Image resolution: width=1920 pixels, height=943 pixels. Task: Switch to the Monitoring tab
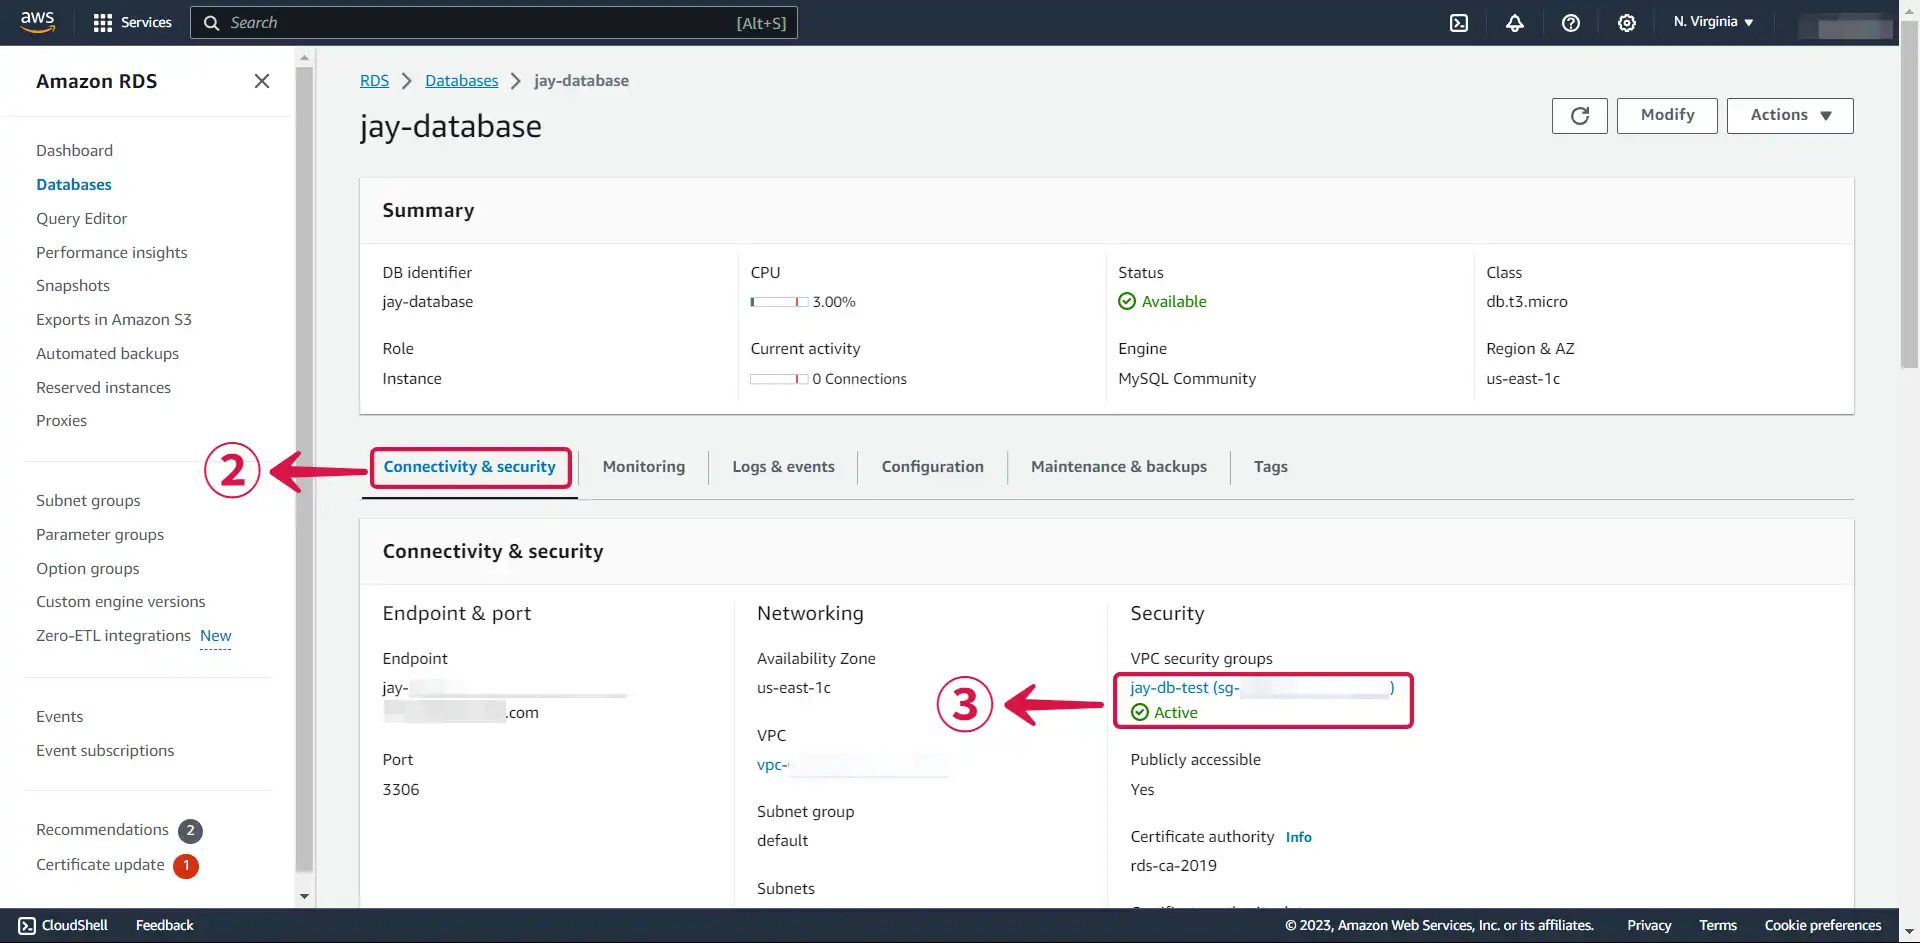[x=644, y=467]
